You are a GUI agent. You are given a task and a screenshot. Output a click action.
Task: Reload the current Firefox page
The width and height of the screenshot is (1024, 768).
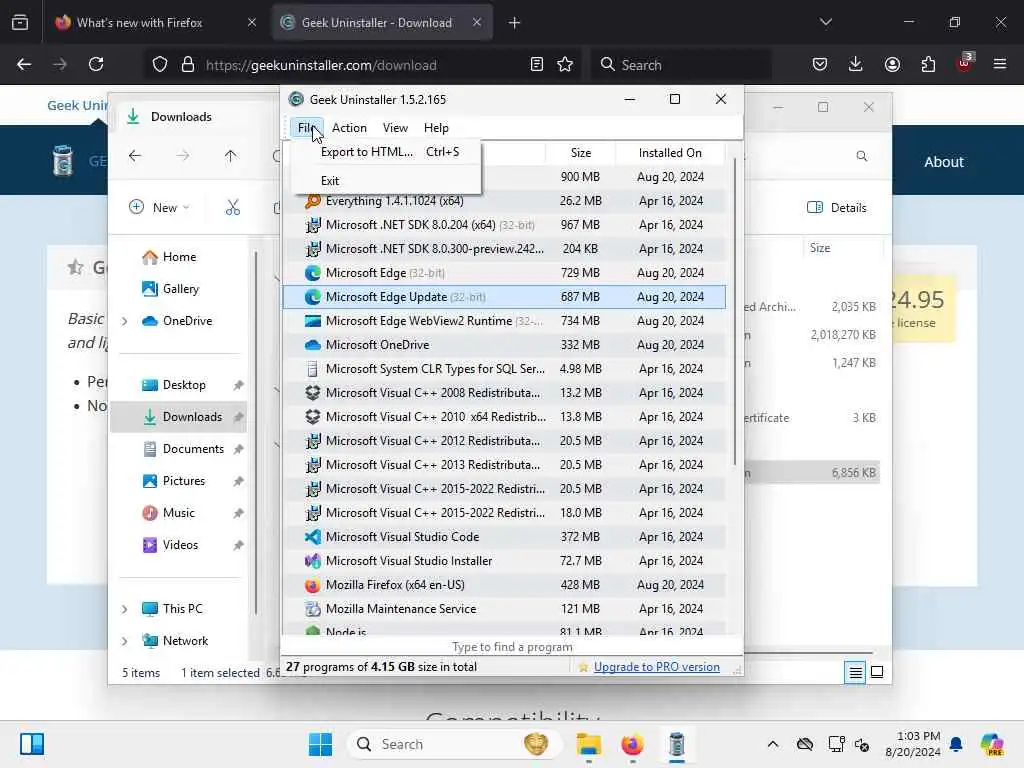tap(96, 65)
